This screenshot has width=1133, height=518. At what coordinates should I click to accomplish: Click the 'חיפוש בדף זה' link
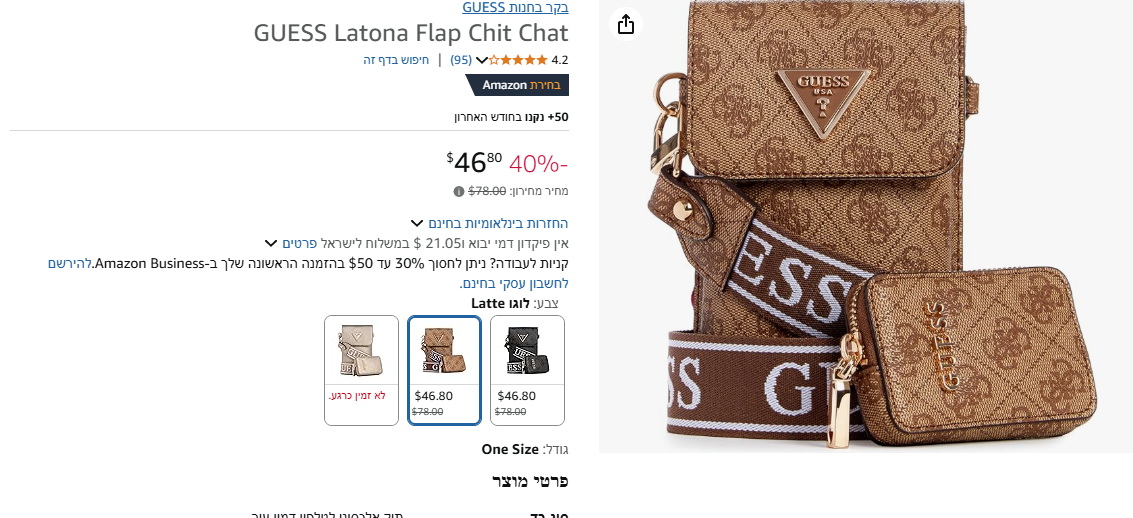396,60
